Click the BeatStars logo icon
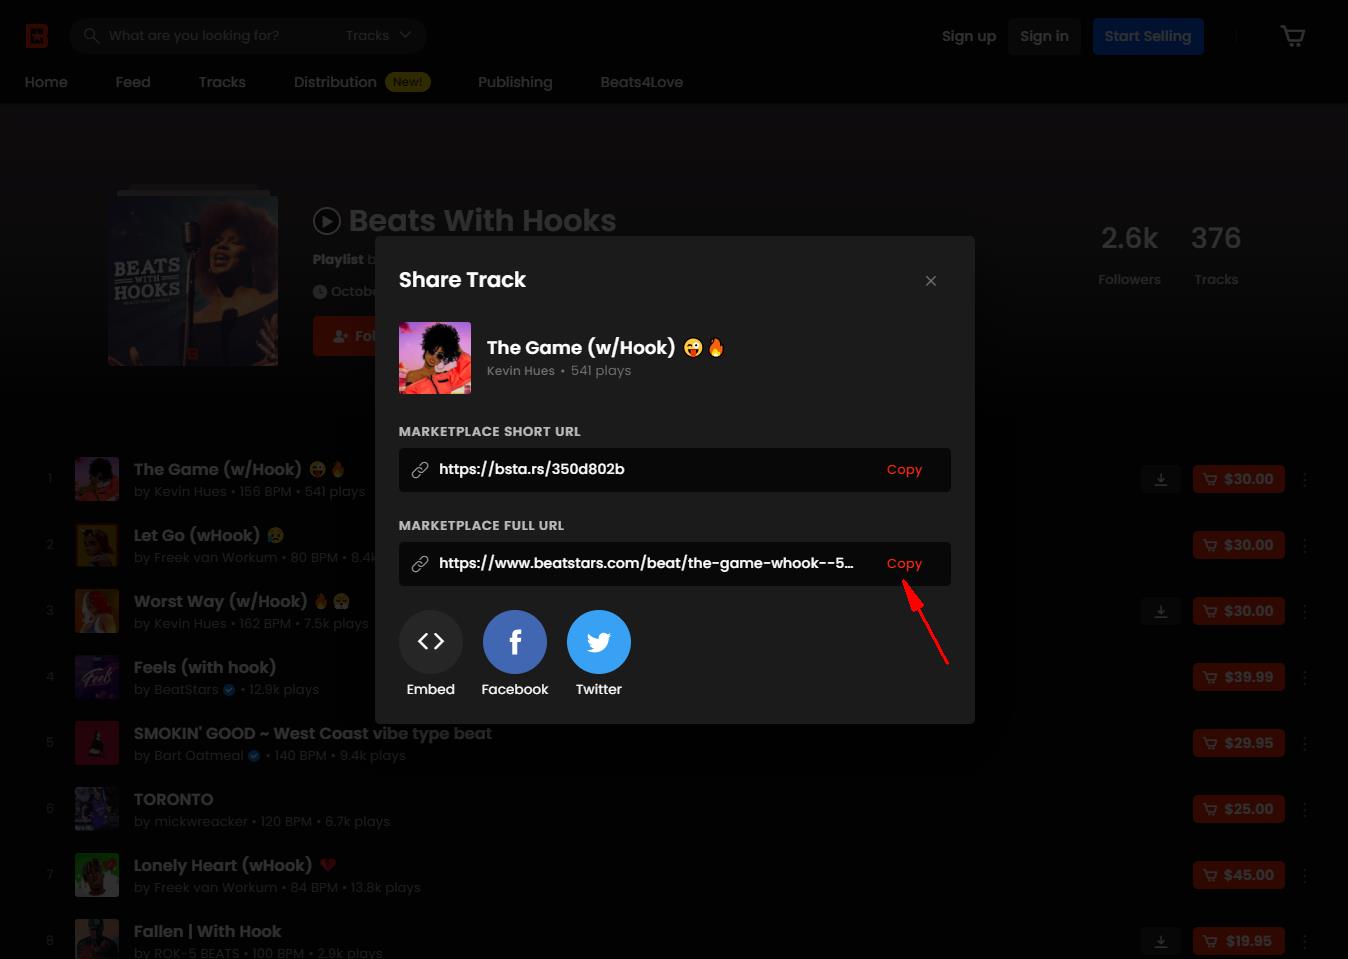1348x959 pixels. [x=37, y=36]
